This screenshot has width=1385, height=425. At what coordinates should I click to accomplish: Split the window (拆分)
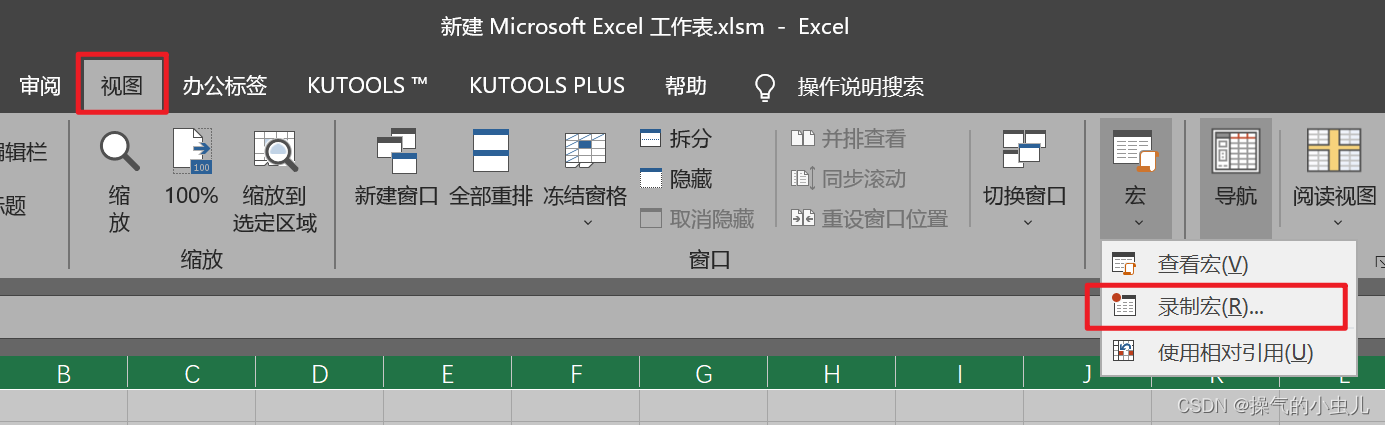[676, 139]
